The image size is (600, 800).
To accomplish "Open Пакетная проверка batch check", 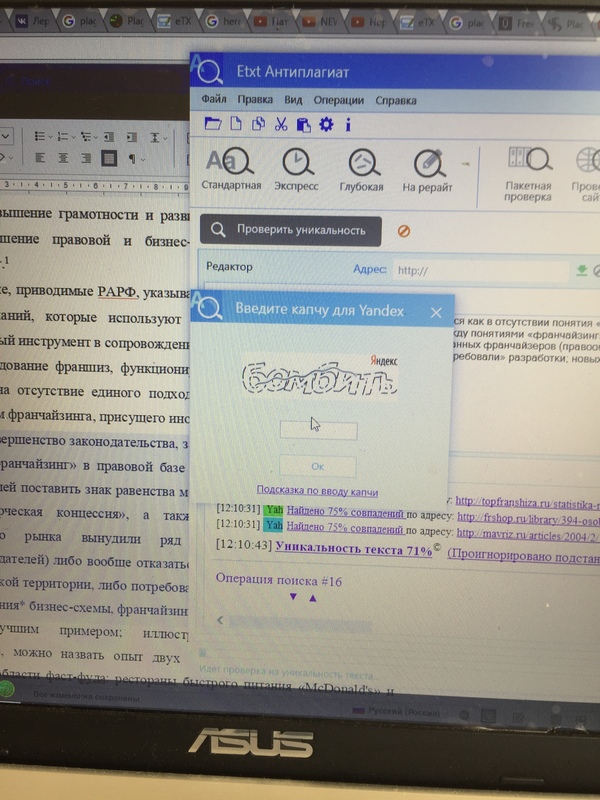I will tap(528, 163).
